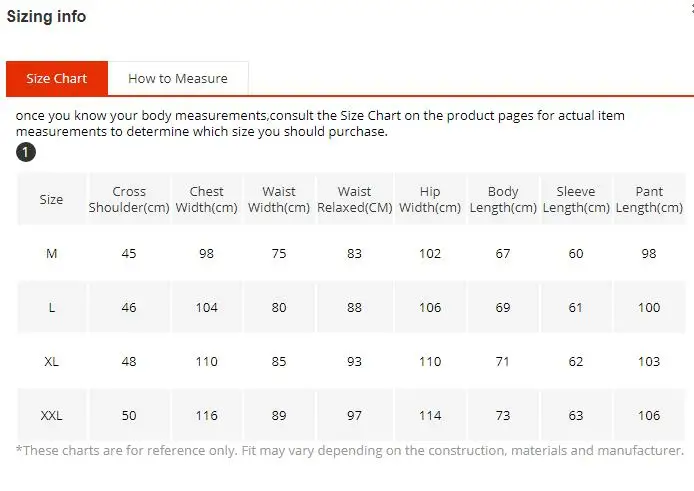
Task: Click the numbered 1 circle icon
Action: click(26, 152)
